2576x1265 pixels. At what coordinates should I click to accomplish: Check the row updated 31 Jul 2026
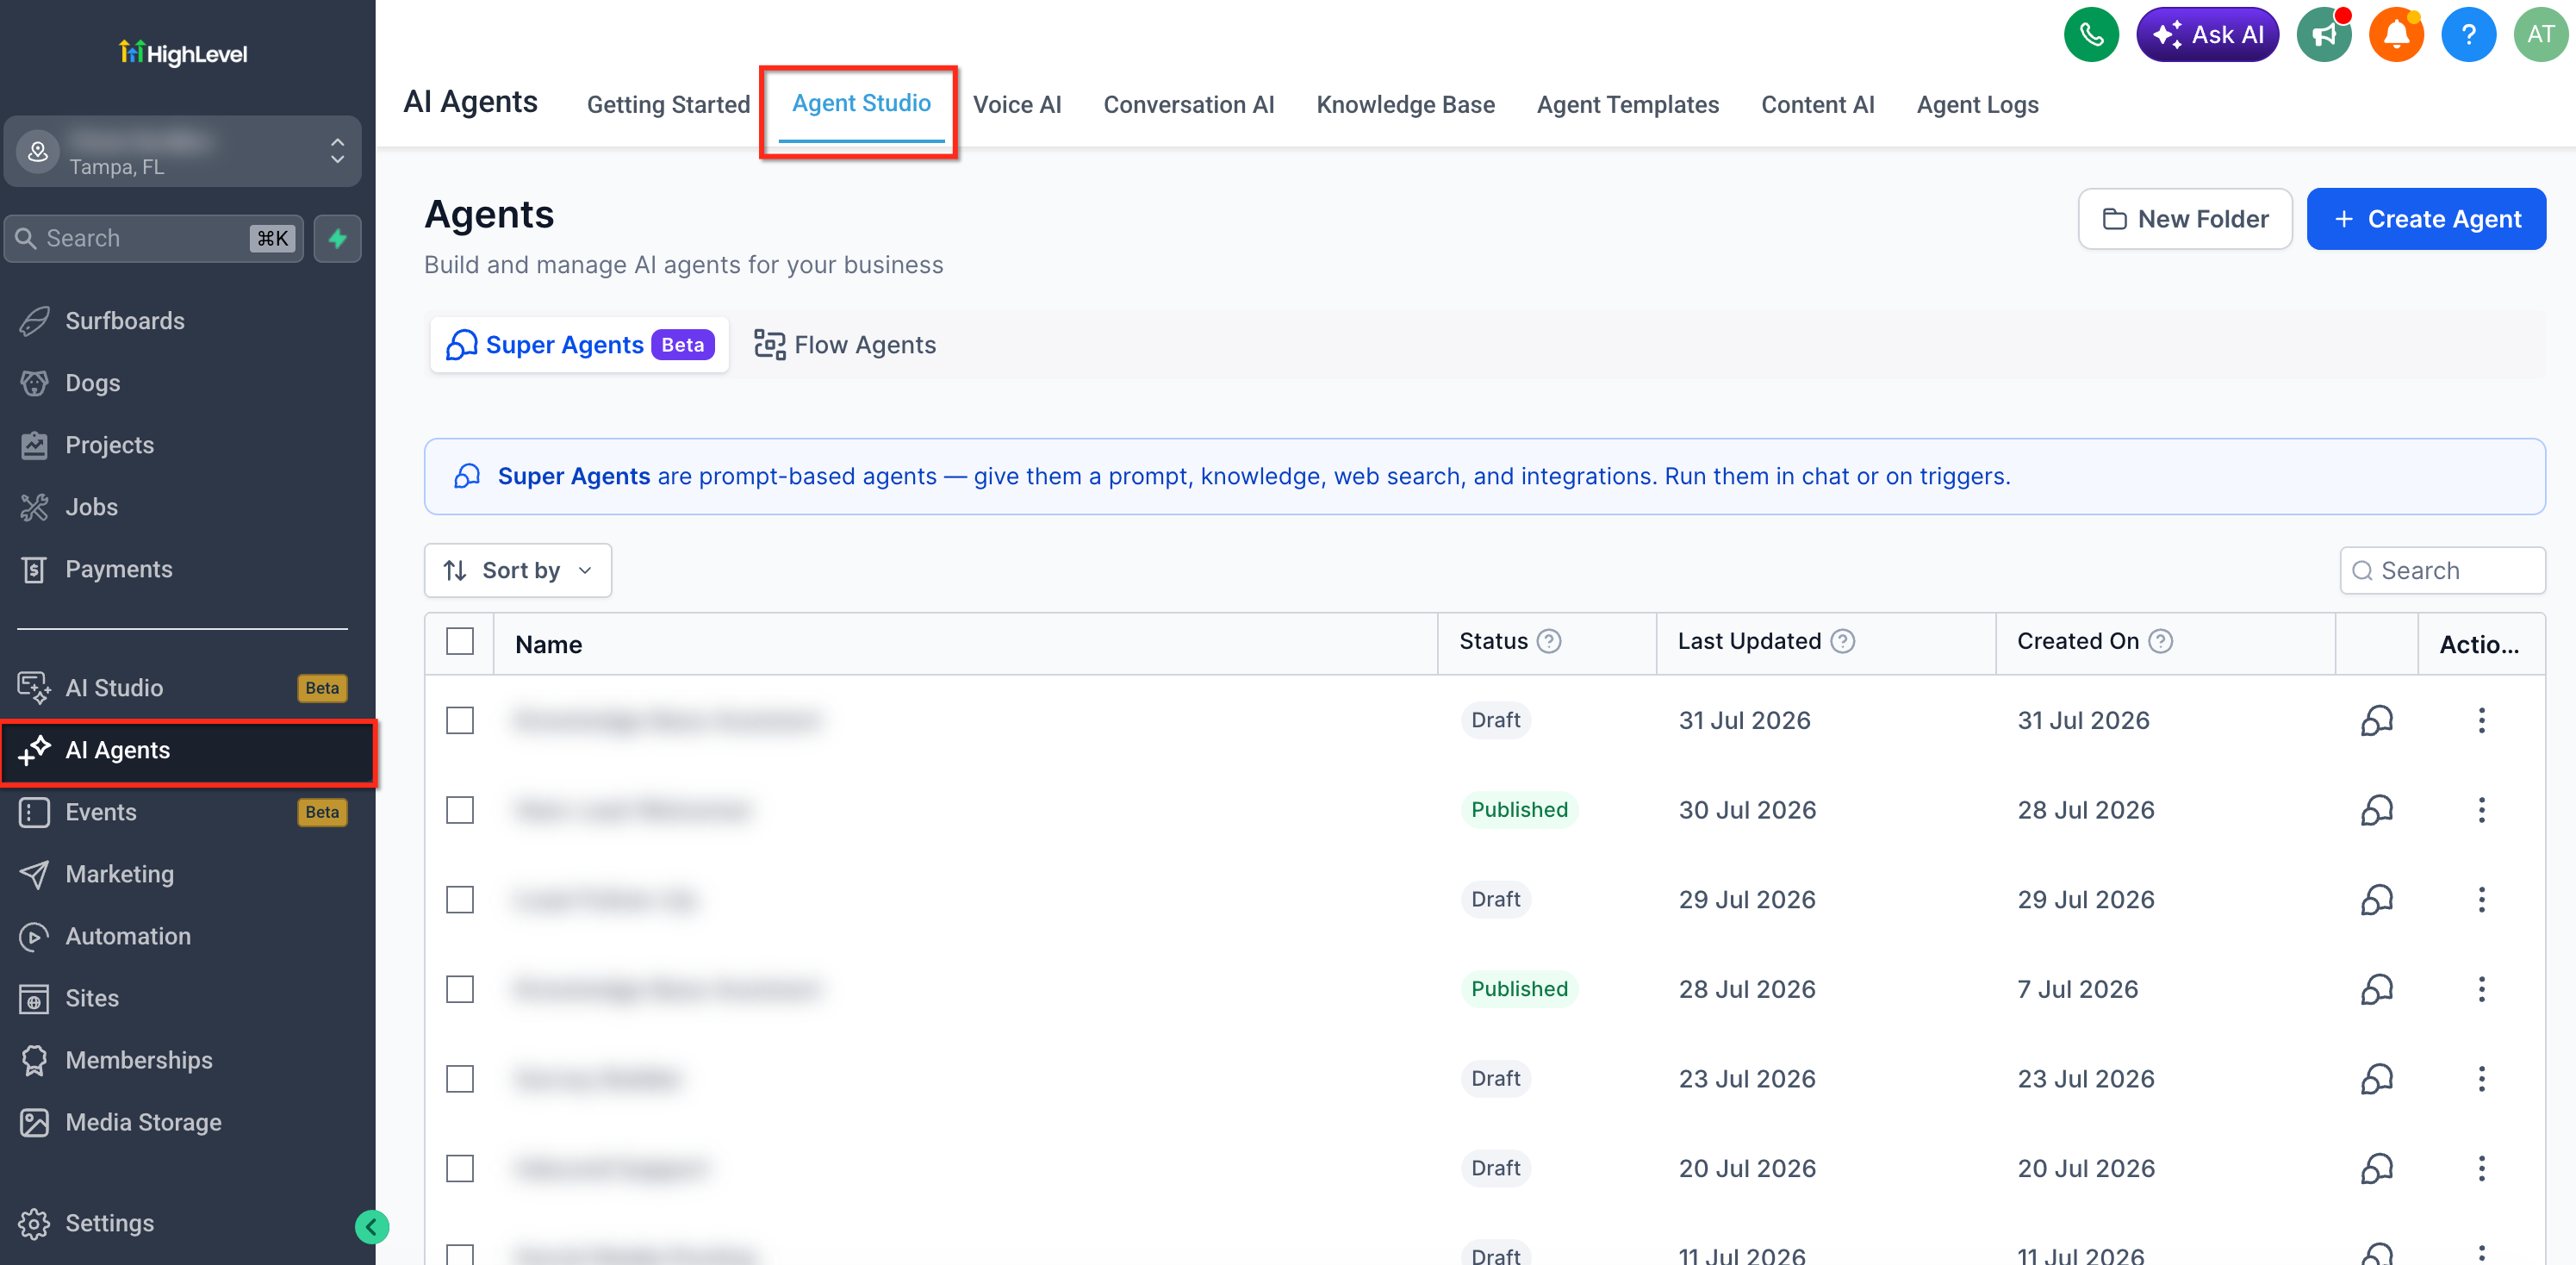[x=460, y=720]
